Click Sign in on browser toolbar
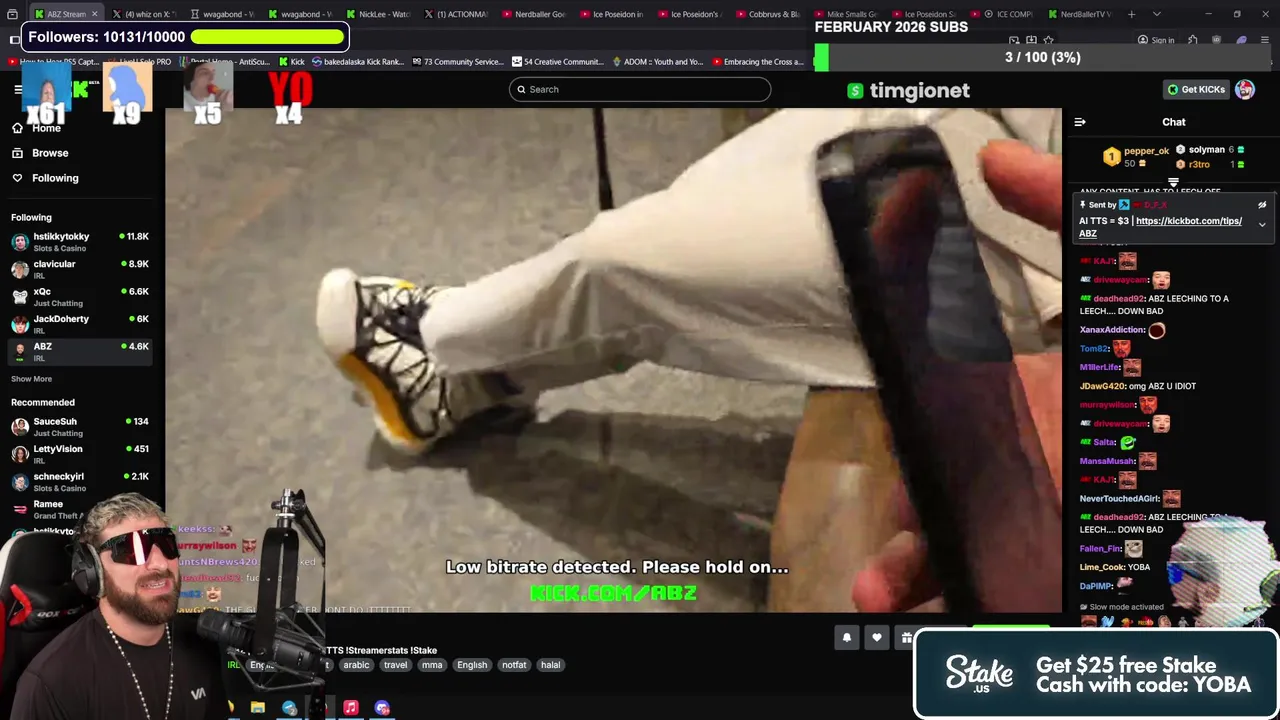 (x=1156, y=40)
